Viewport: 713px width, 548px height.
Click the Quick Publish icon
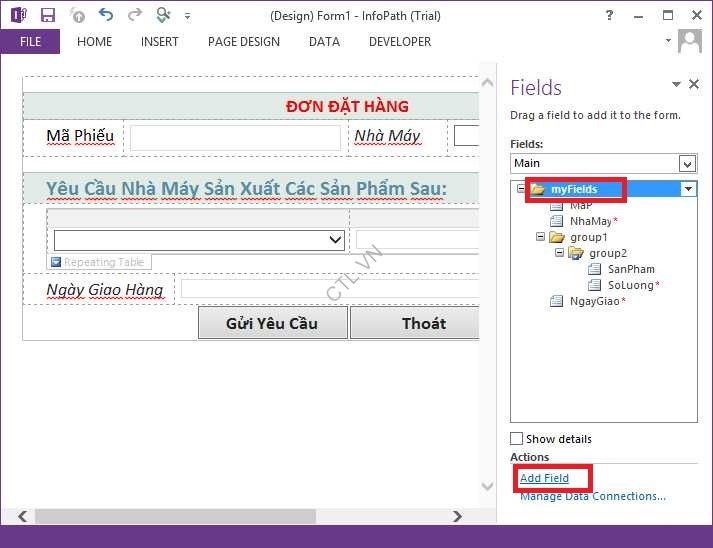pyautogui.click(x=77, y=15)
